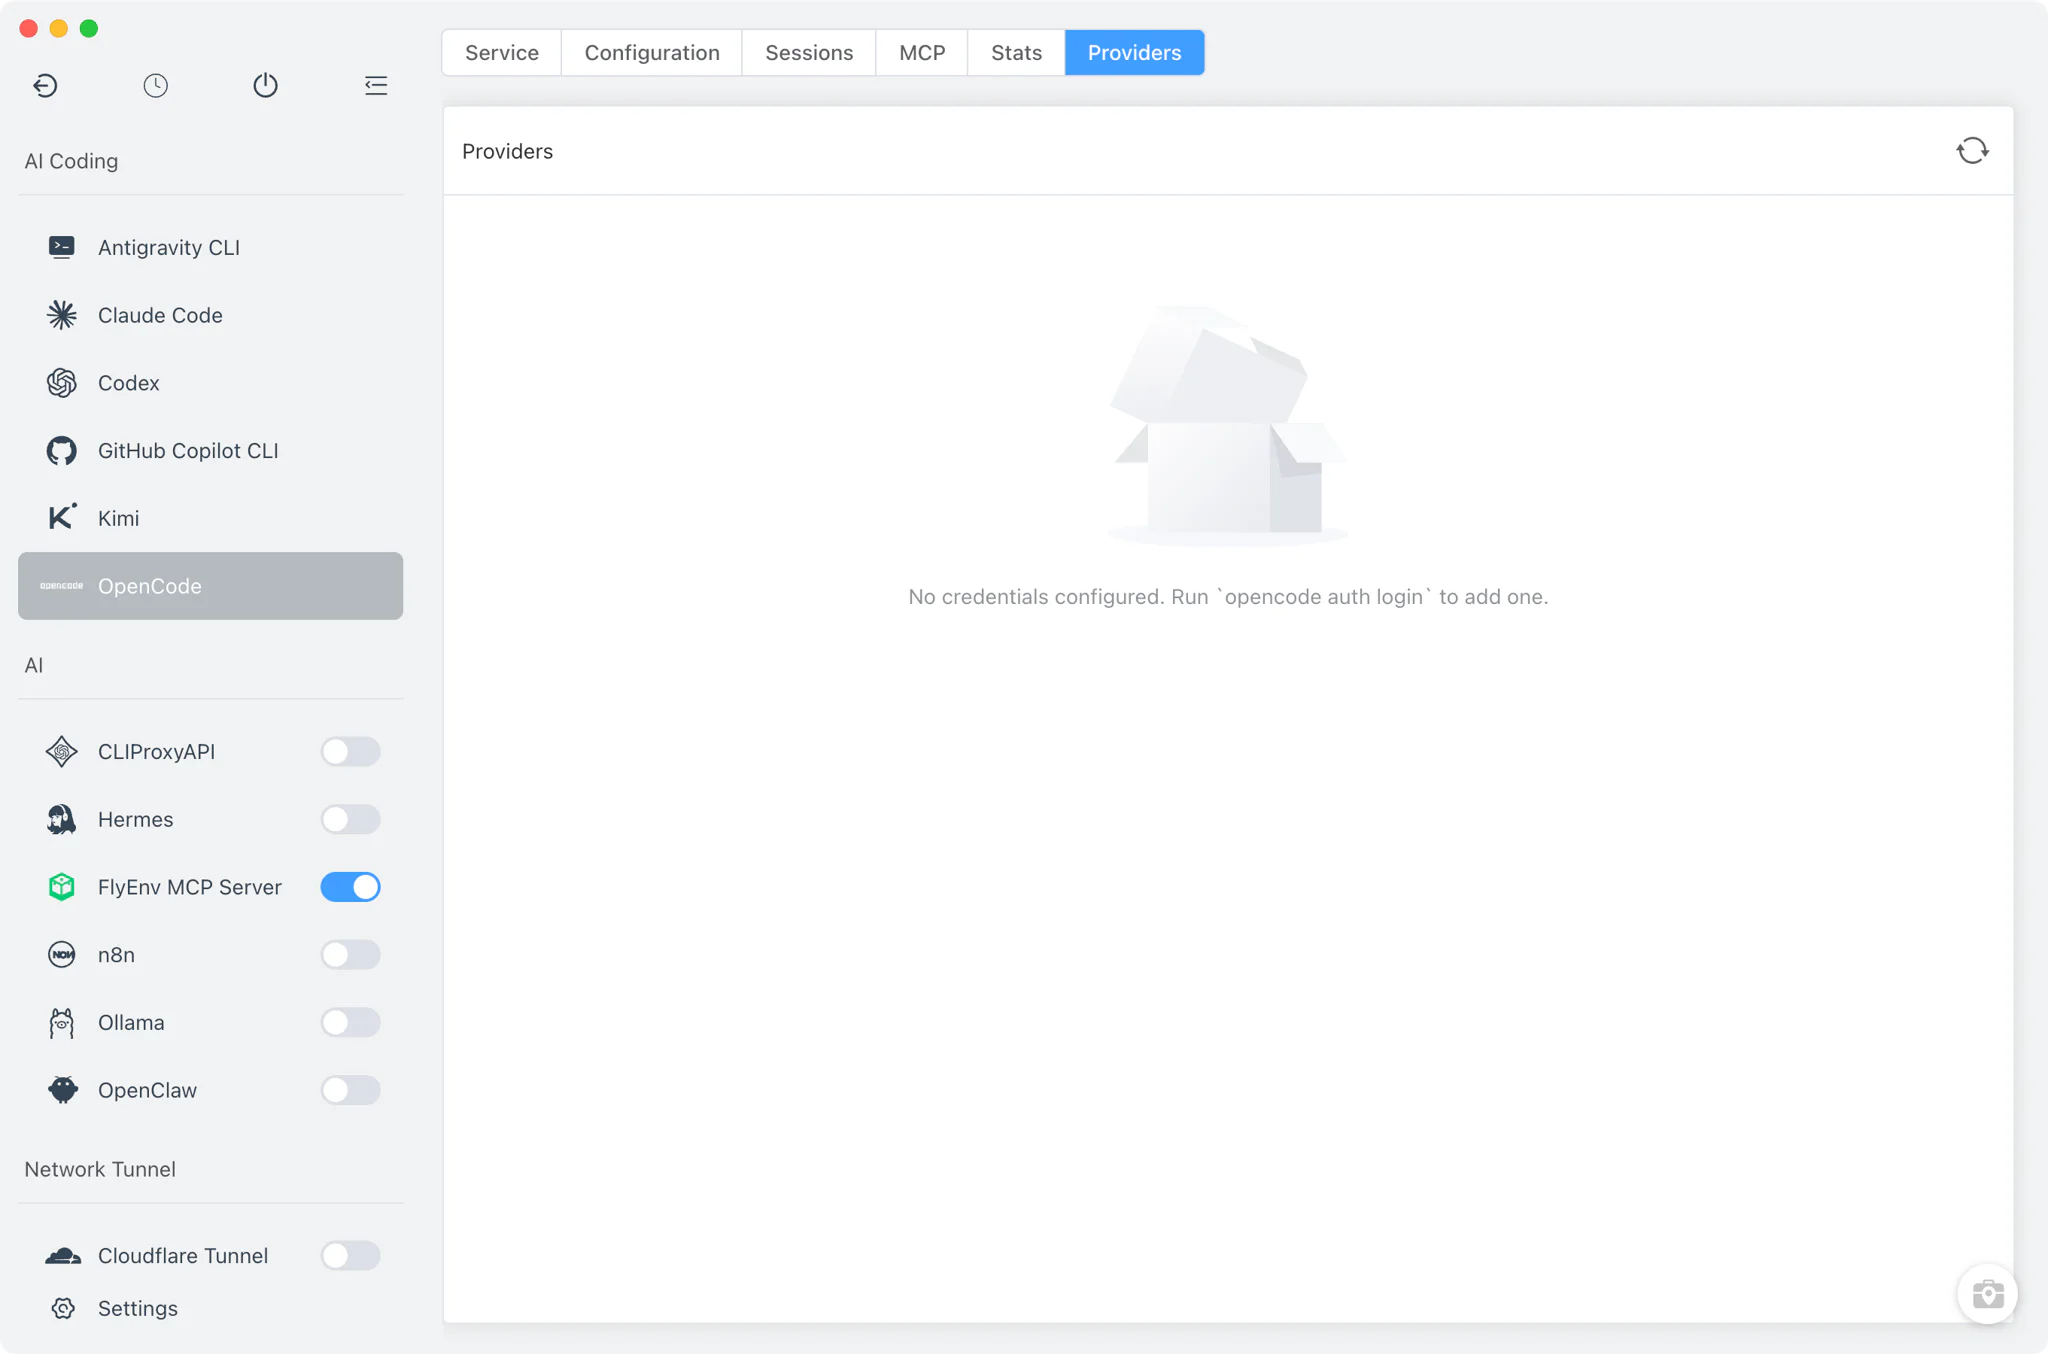Toggle the sidebar menu list icon

376,85
